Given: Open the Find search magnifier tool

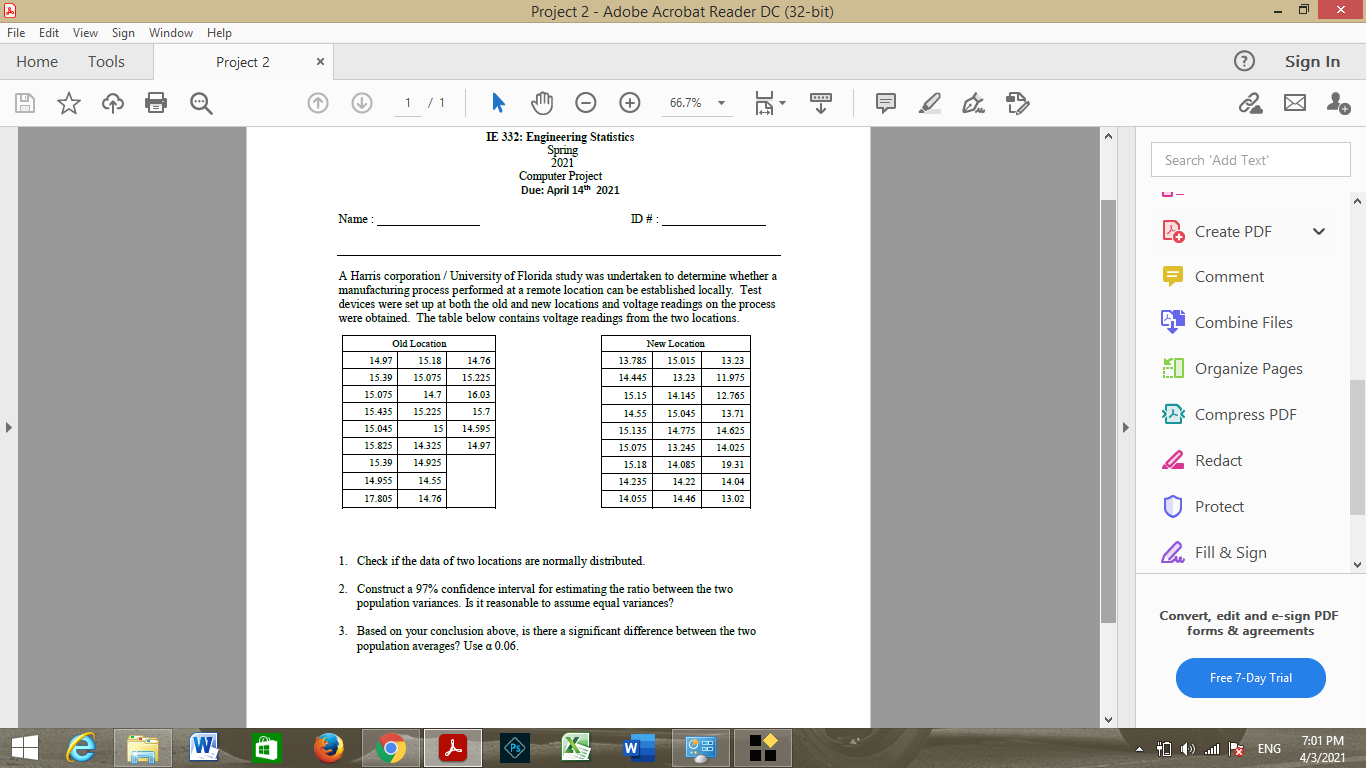Looking at the screenshot, I should point(200,102).
